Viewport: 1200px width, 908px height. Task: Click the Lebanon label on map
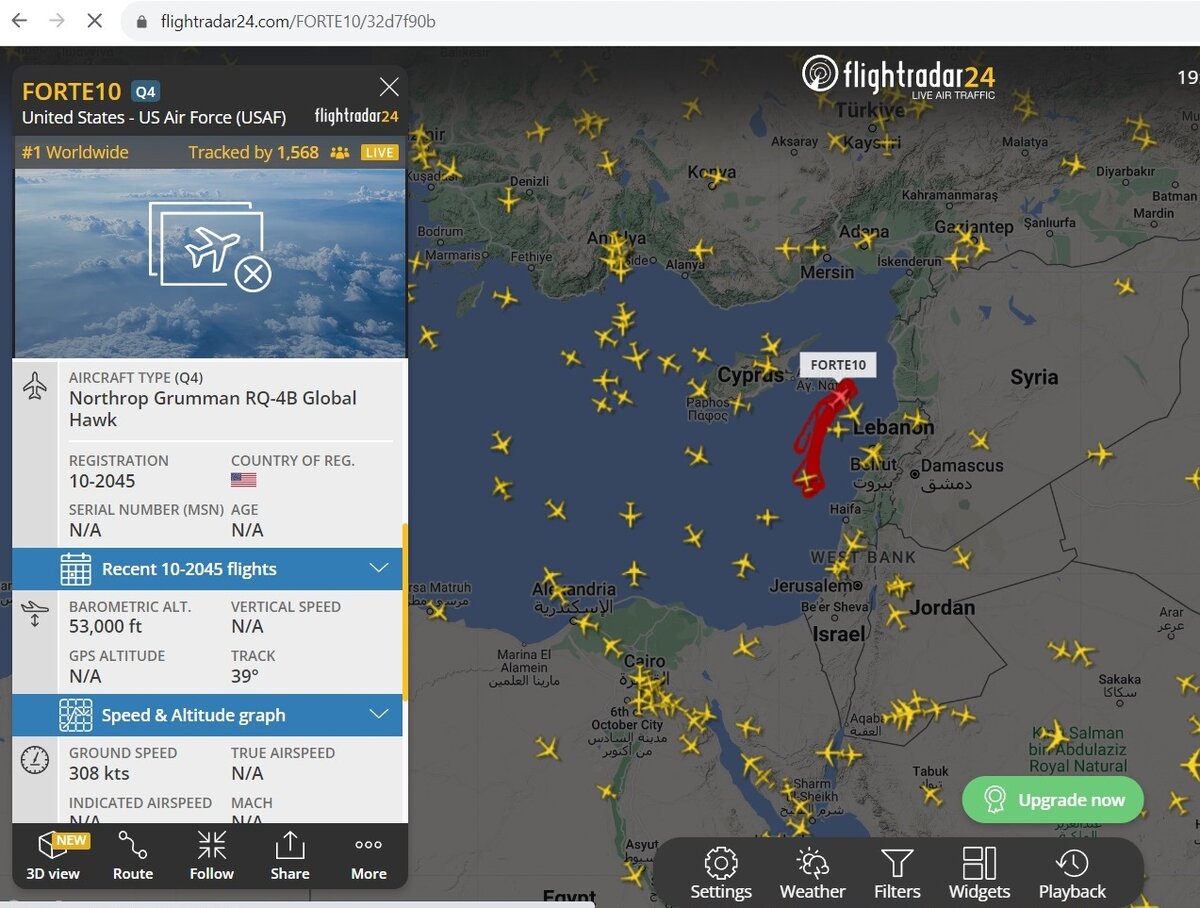tap(893, 428)
